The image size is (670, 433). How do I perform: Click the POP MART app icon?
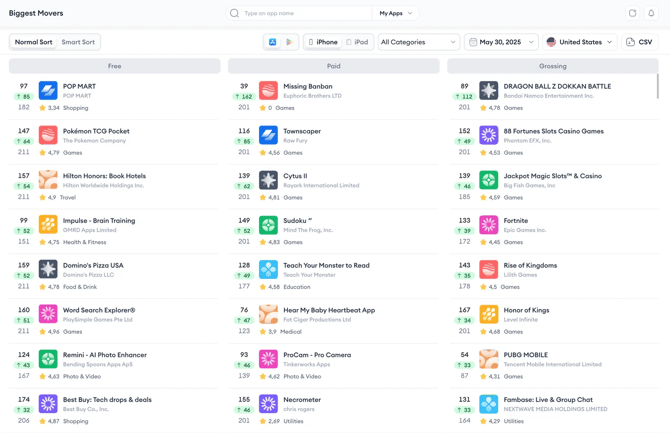coord(48,91)
